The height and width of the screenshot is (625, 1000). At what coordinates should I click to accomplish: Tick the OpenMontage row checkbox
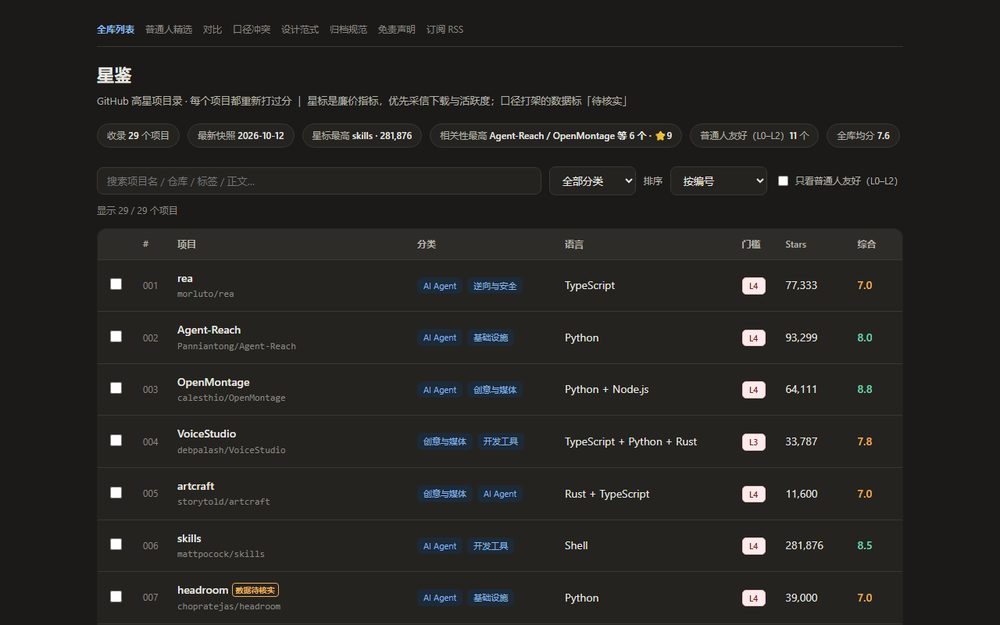coord(115,388)
